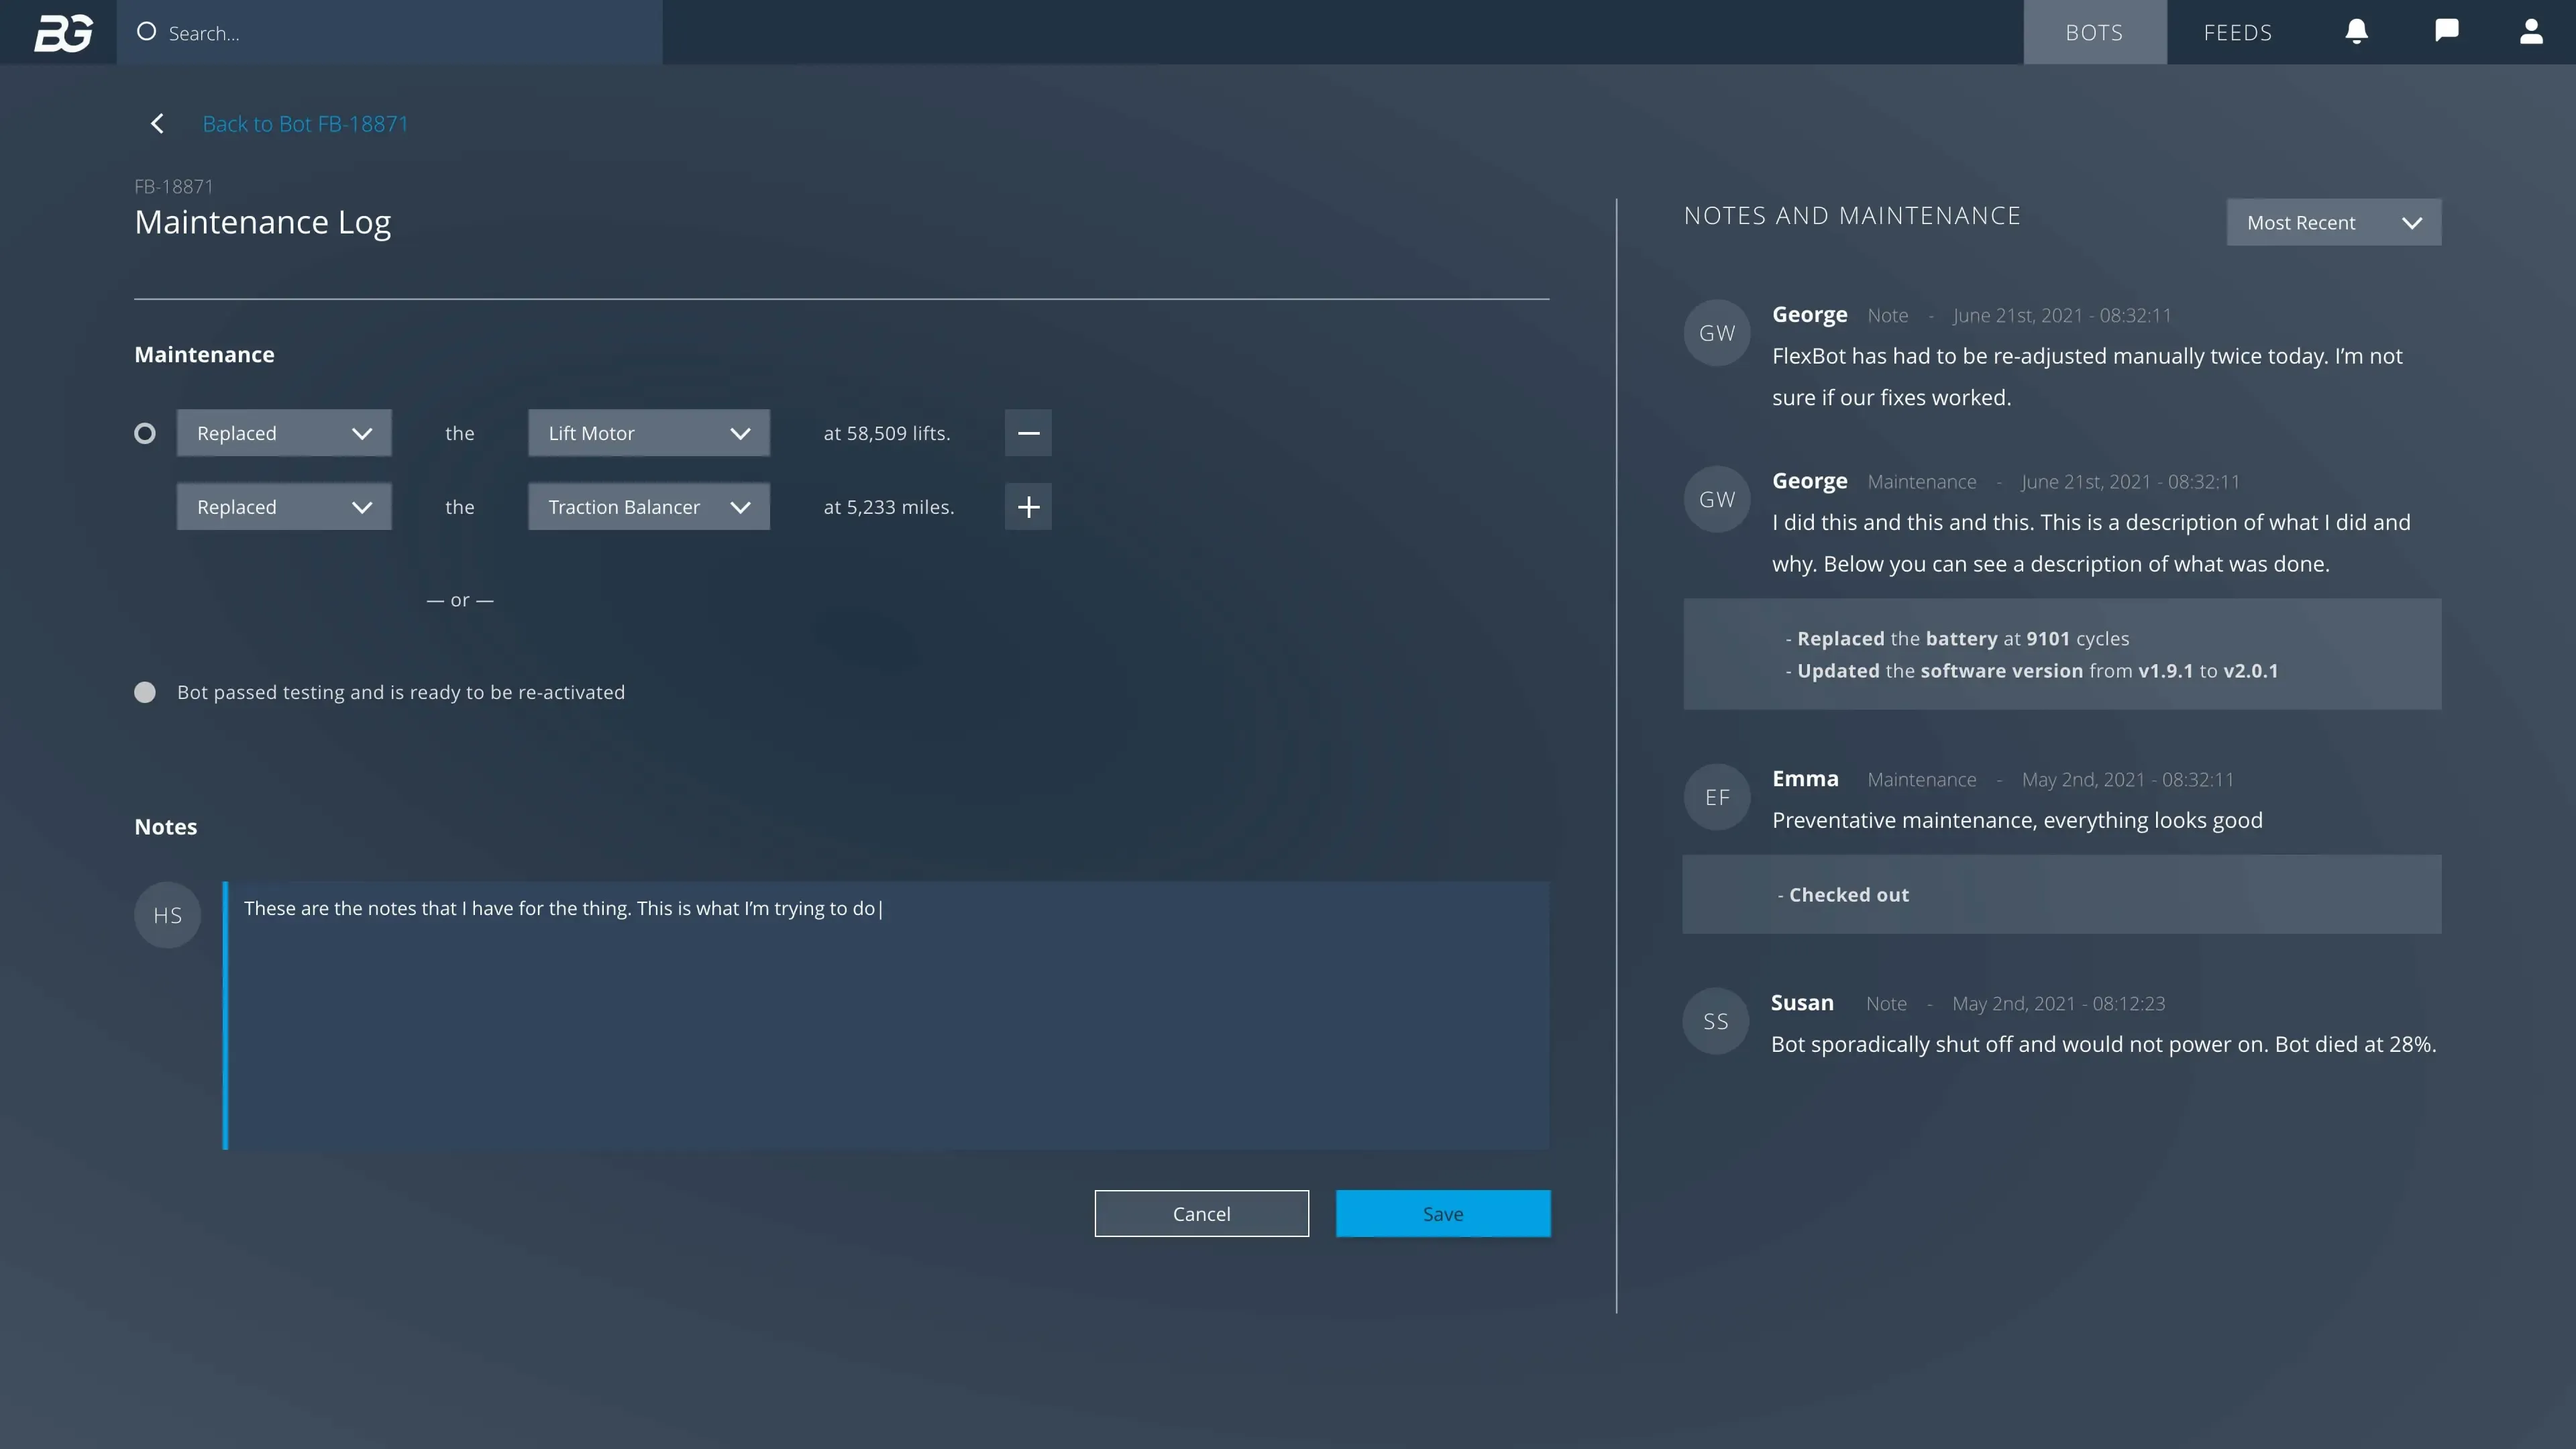Follow Back to Bot FB-18871 link

click(305, 123)
